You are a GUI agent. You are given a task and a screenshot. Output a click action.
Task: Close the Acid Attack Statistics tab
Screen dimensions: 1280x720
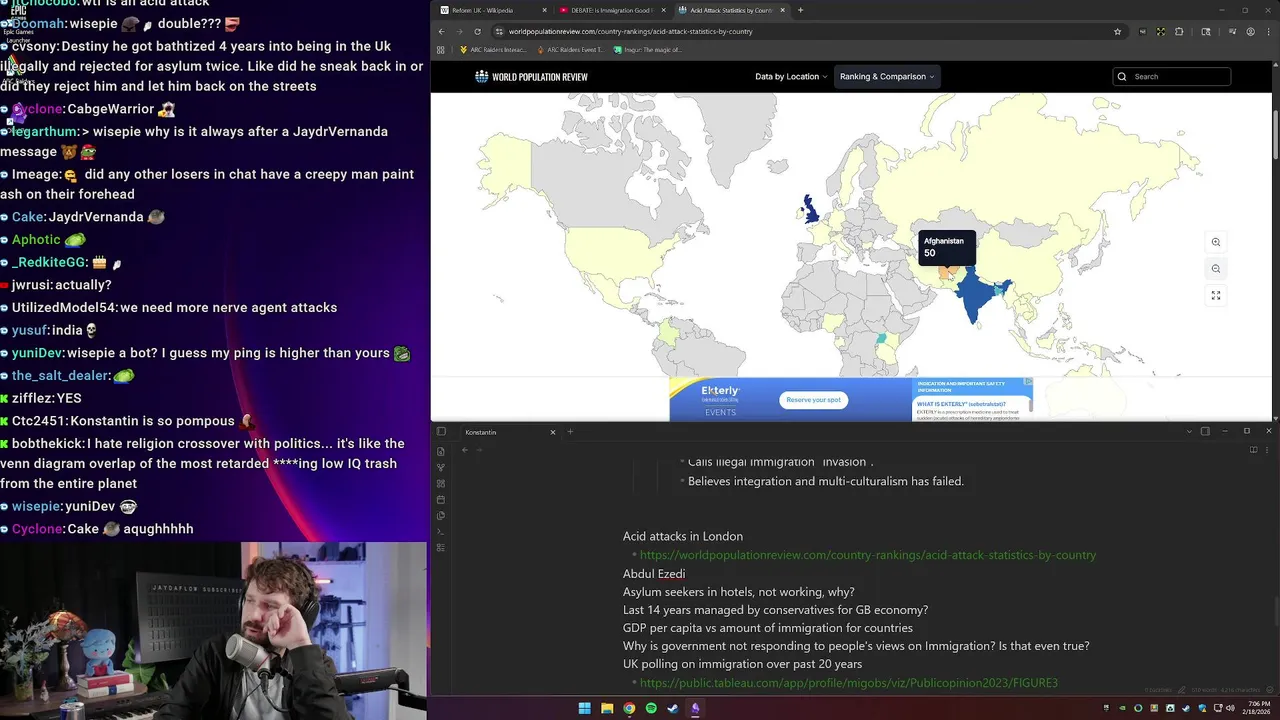click(783, 10)
